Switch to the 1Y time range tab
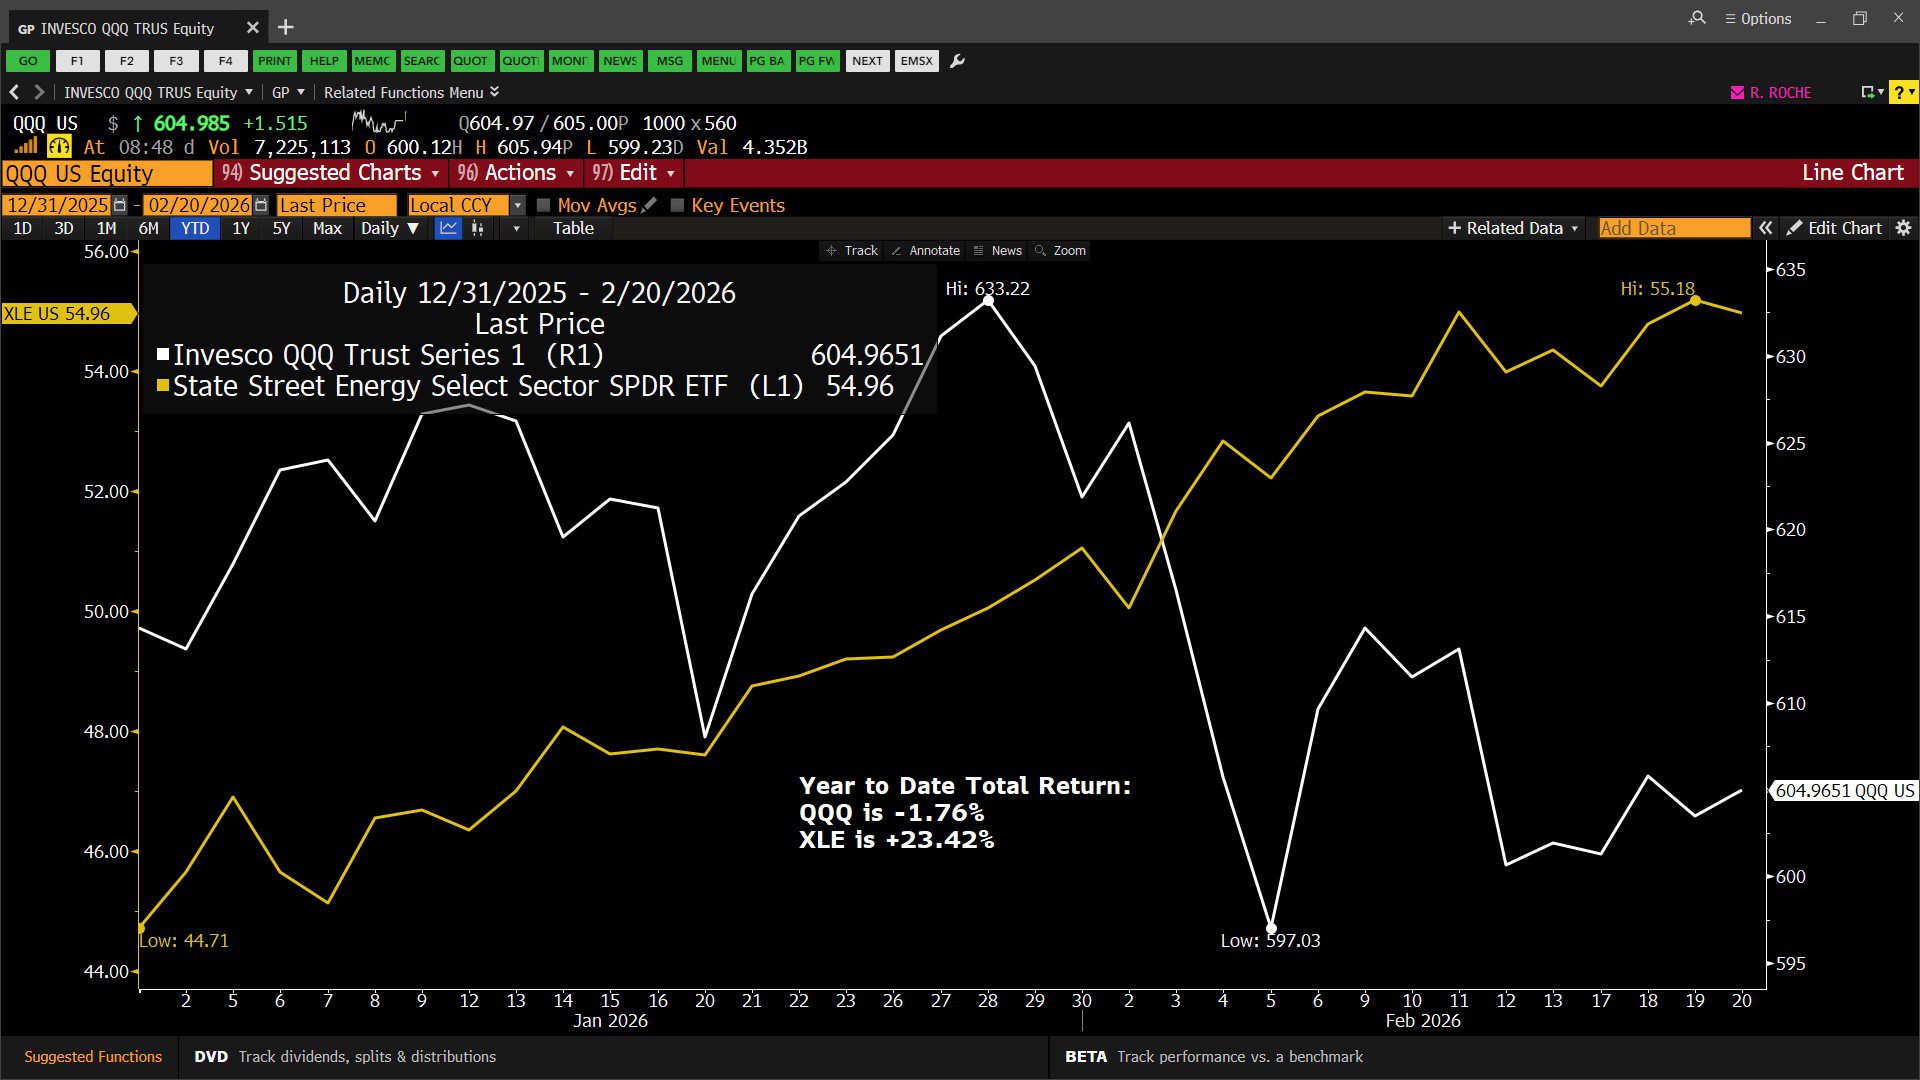This screenshot has width=1920, height=1080. 241,228
